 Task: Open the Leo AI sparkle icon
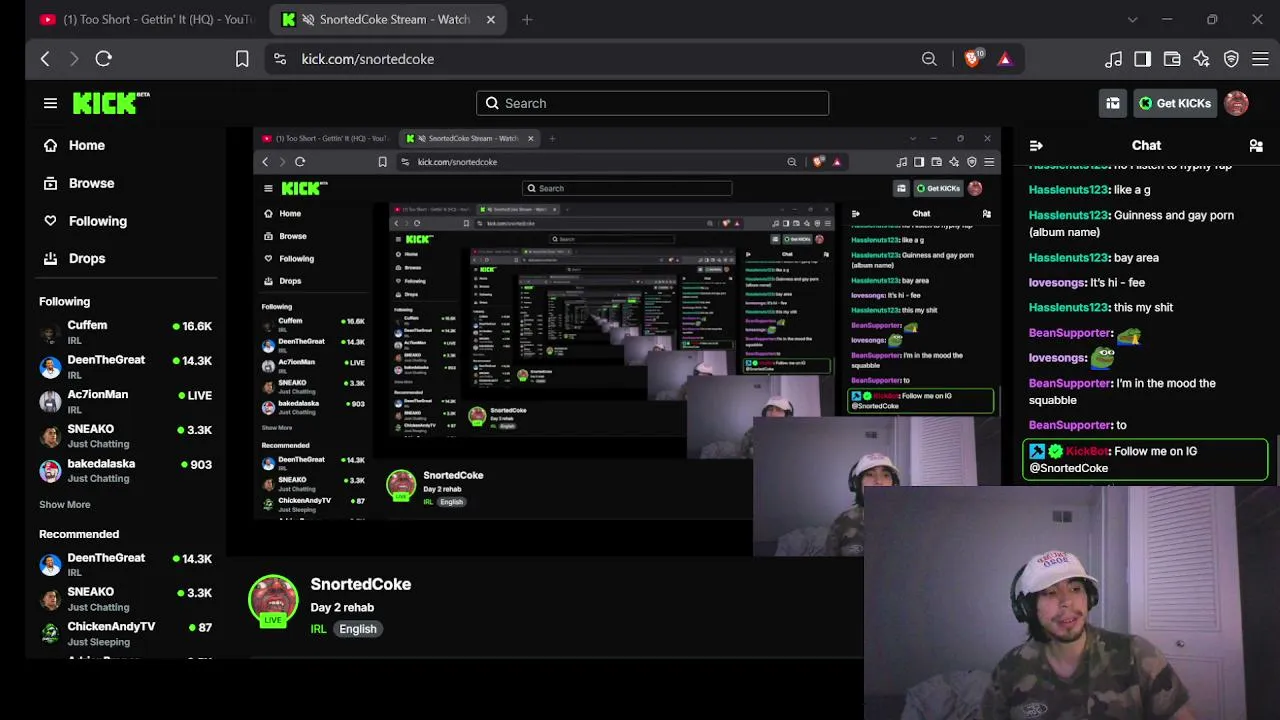point(1202,59)
